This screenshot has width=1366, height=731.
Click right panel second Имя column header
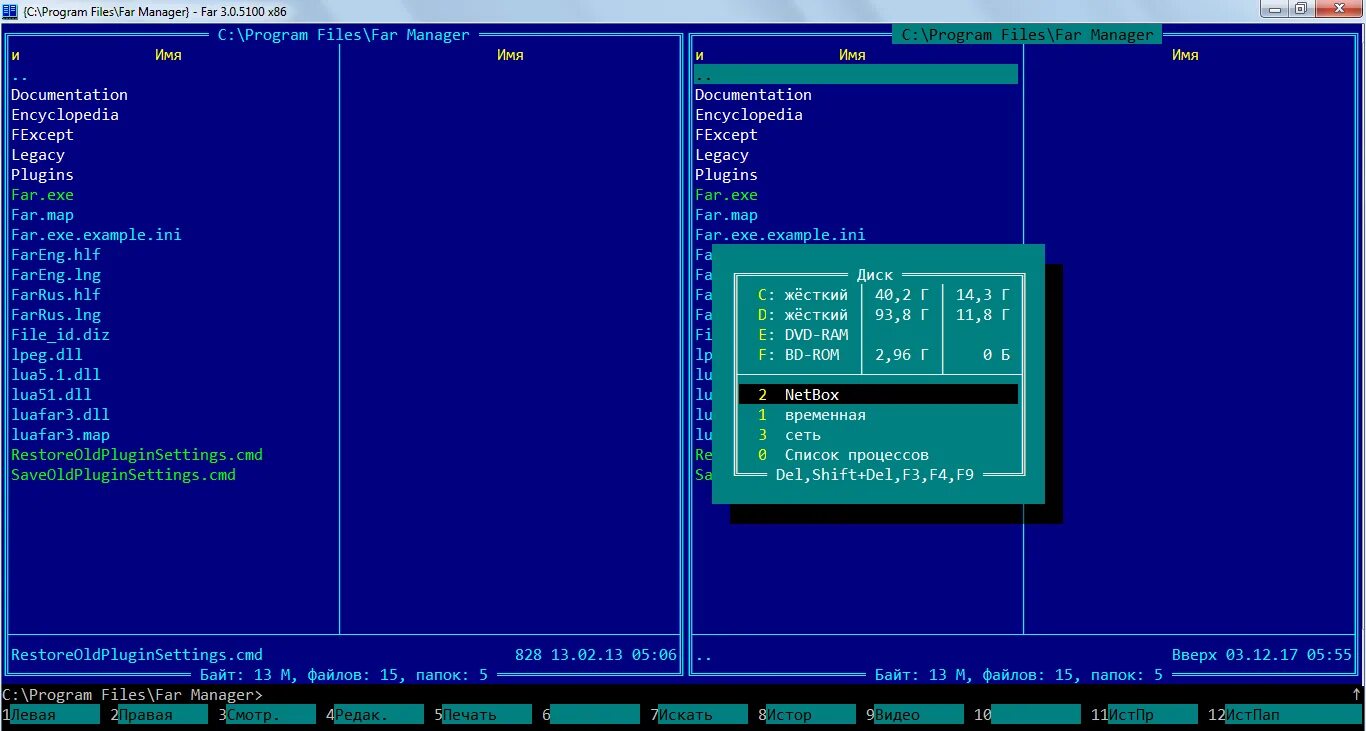[1185, 55]
